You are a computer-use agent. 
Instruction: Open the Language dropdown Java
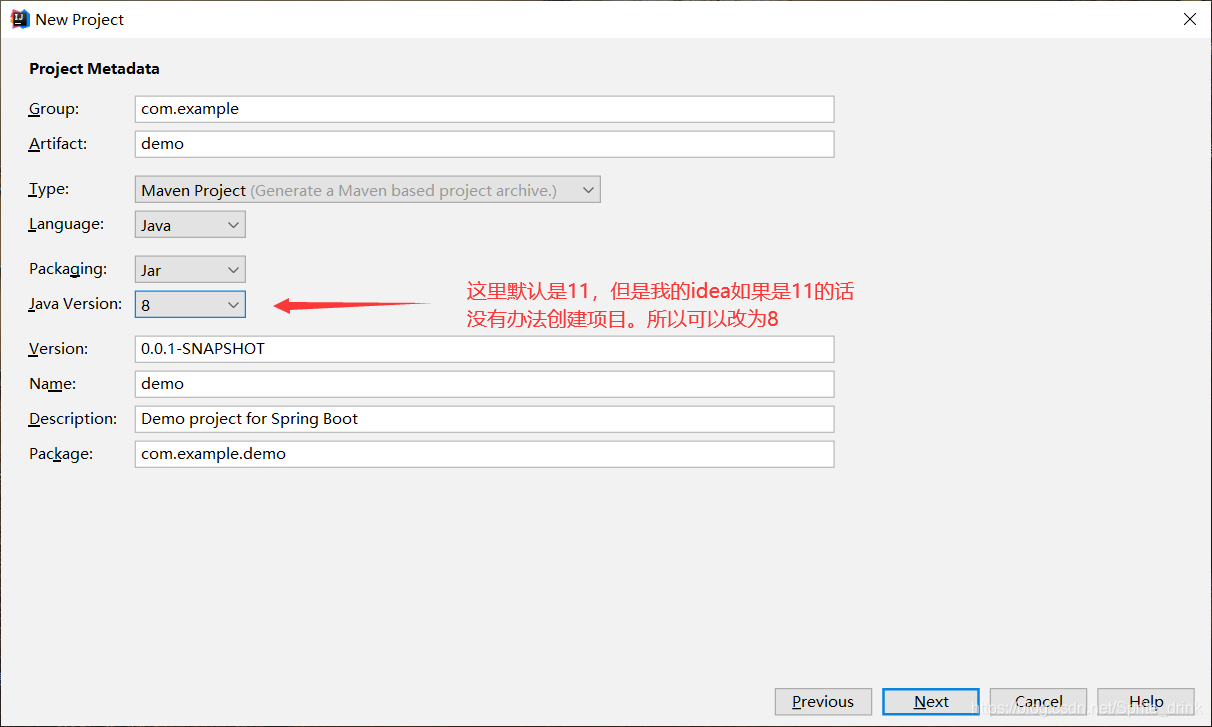[190, 225]
